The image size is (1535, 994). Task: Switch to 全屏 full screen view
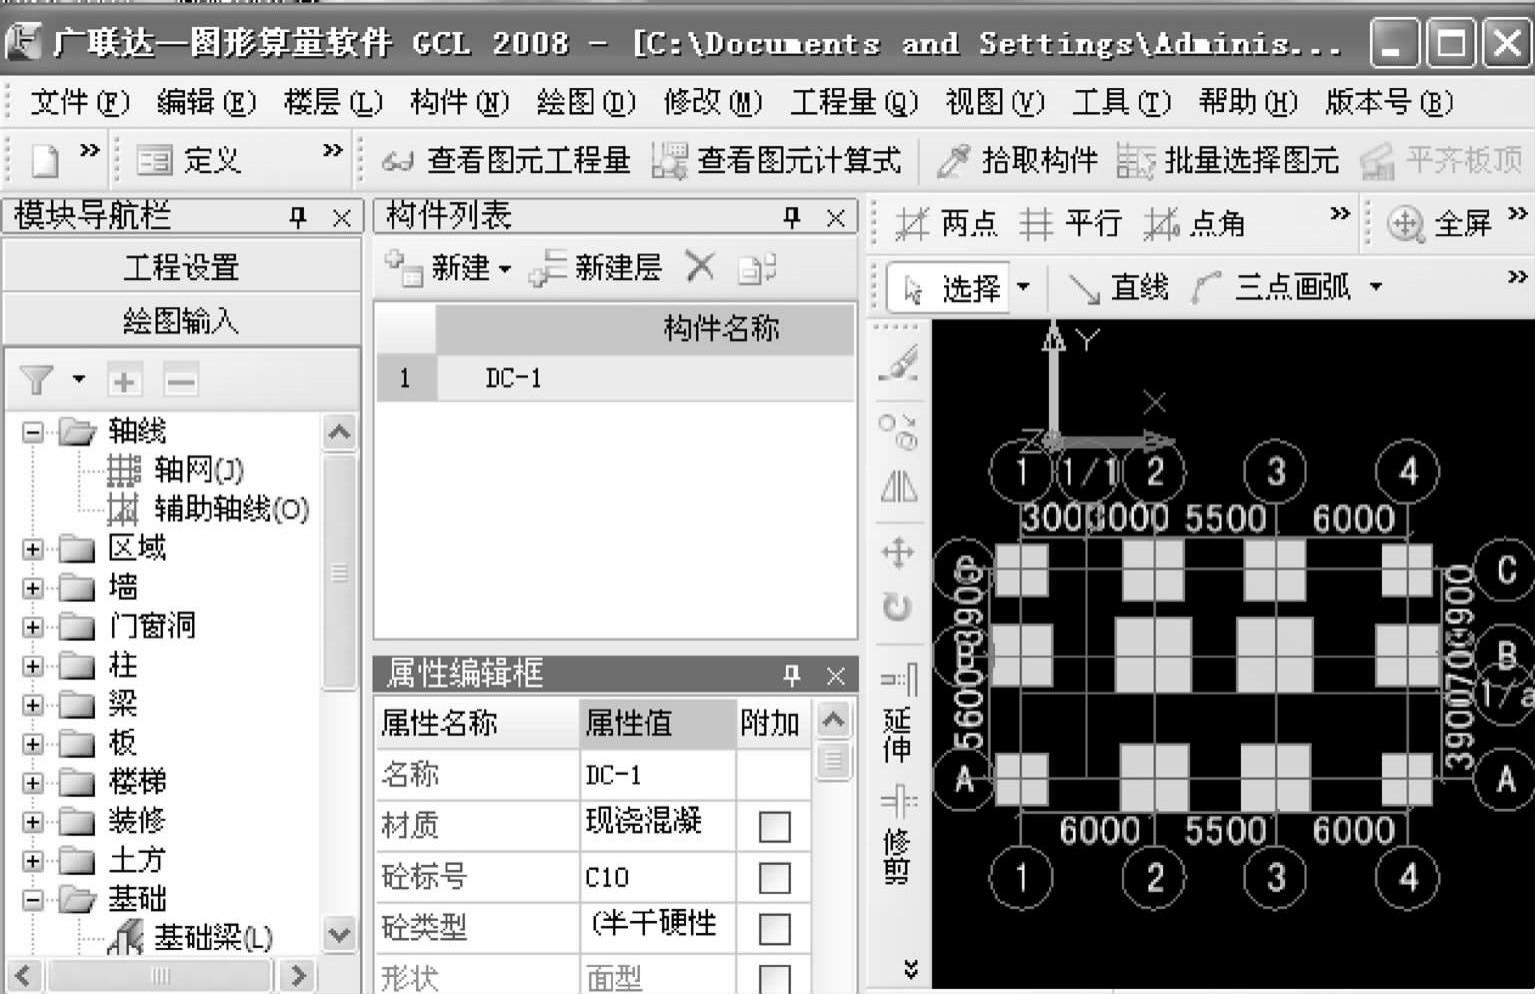[1440, 223]
